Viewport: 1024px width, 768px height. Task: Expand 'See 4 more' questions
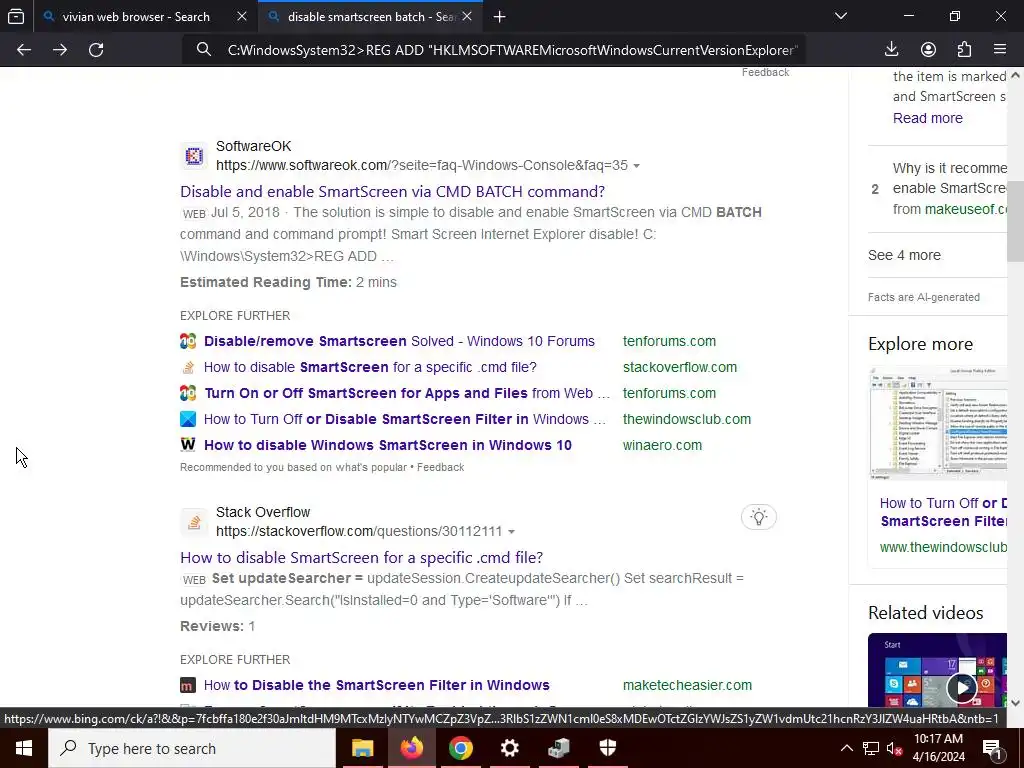tap(904, 255)
